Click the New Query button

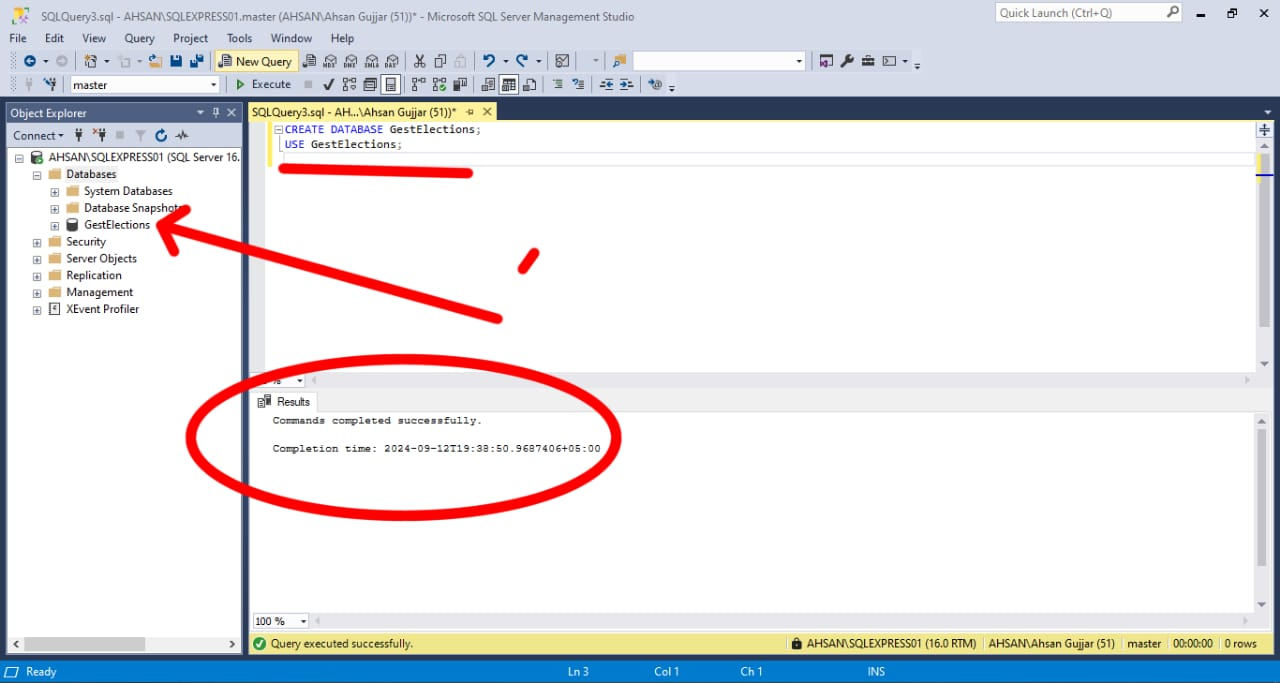coord(255,61)
